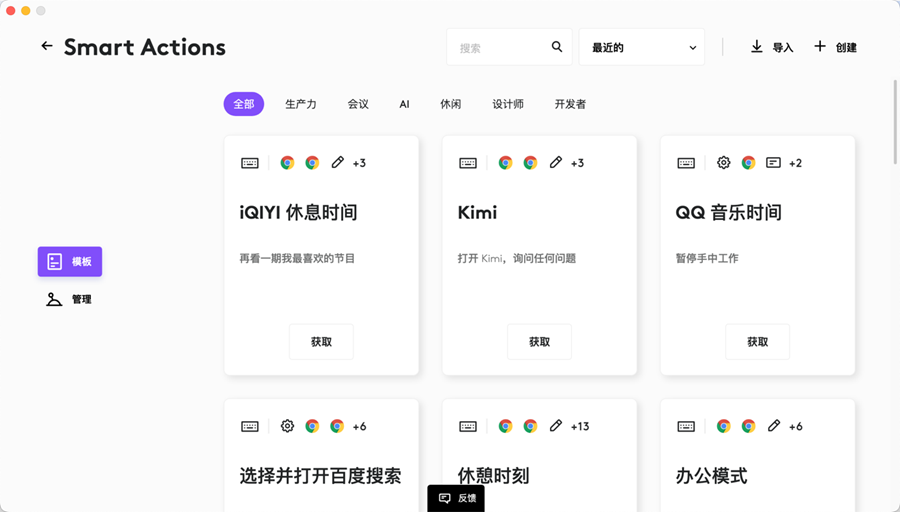Select the 设计师 category tab
900x512 pixels.
point(508,104)
